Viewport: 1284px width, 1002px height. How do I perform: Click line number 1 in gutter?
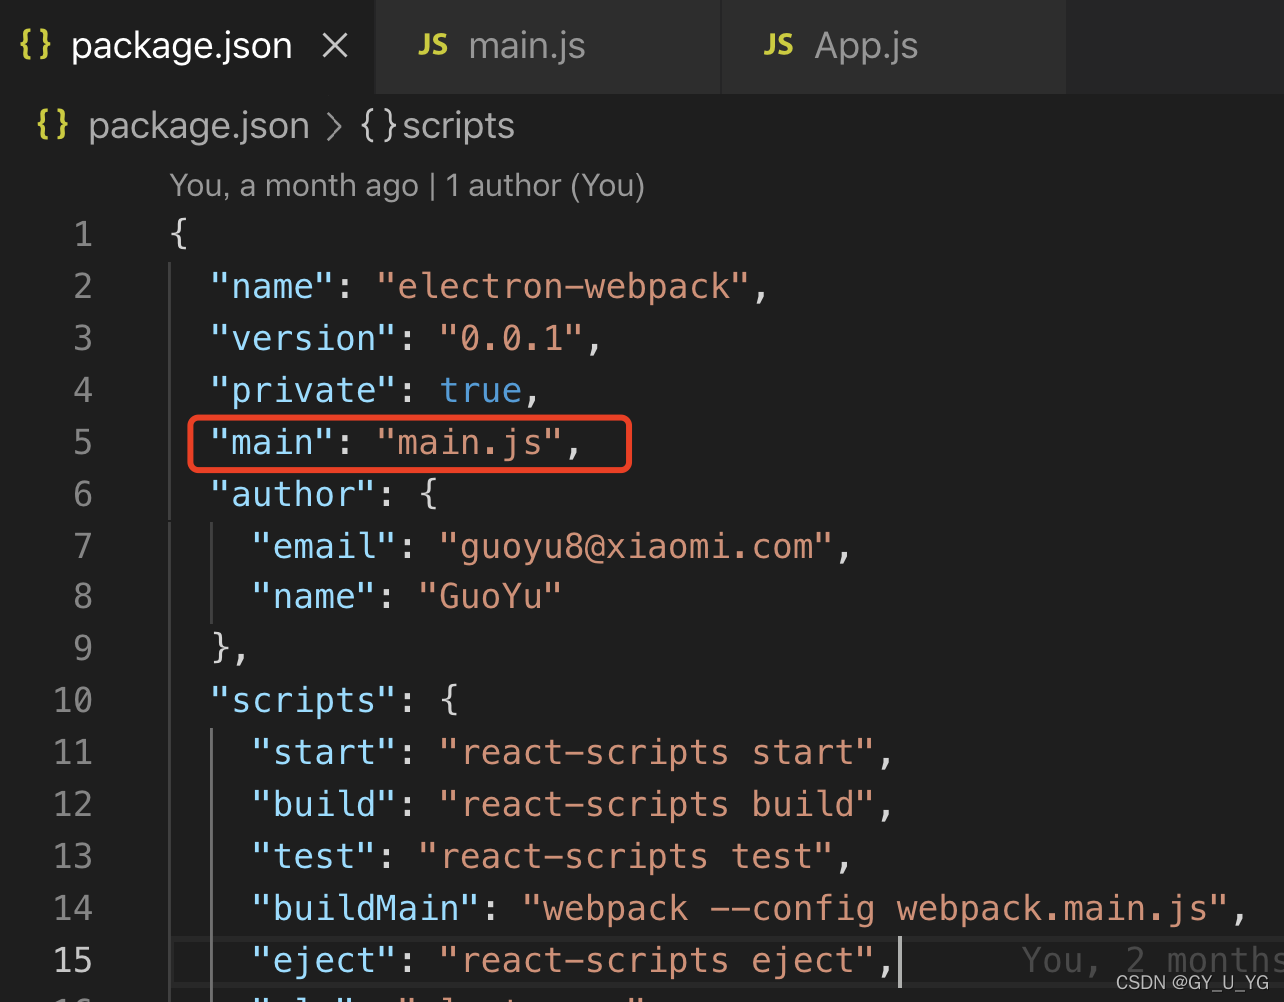pos(82,235)
